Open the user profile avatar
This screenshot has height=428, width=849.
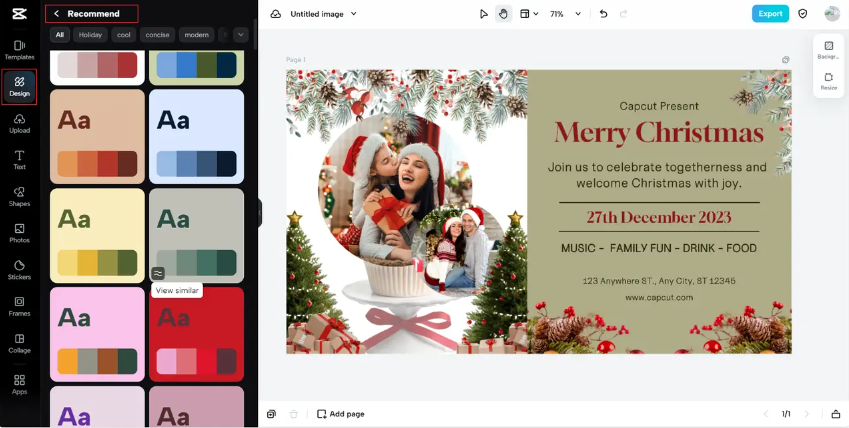click(x=832, y=14)
